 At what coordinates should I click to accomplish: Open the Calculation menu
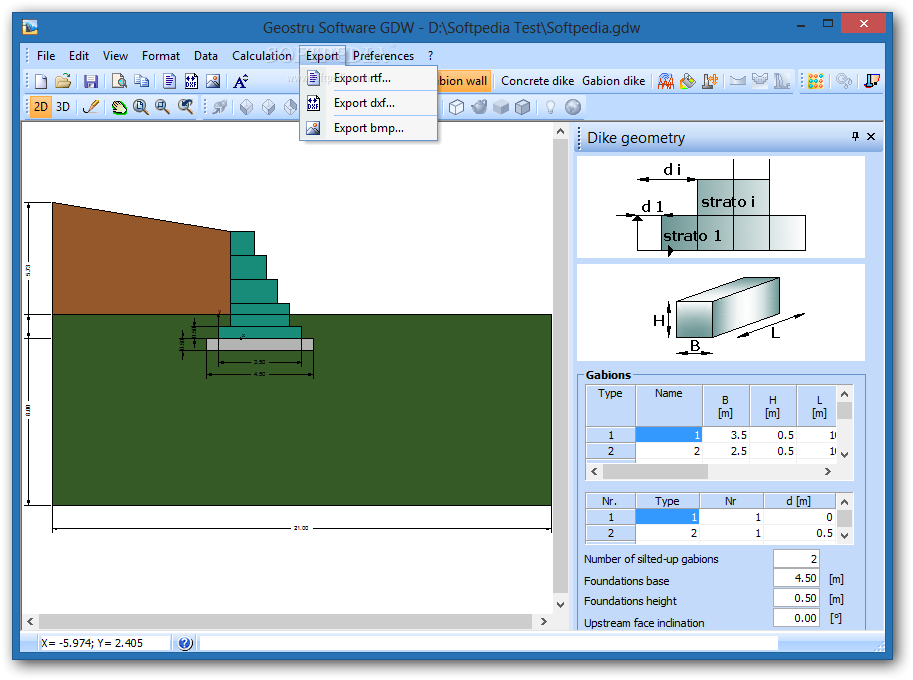pyautogui.click(x=261, y=56)
